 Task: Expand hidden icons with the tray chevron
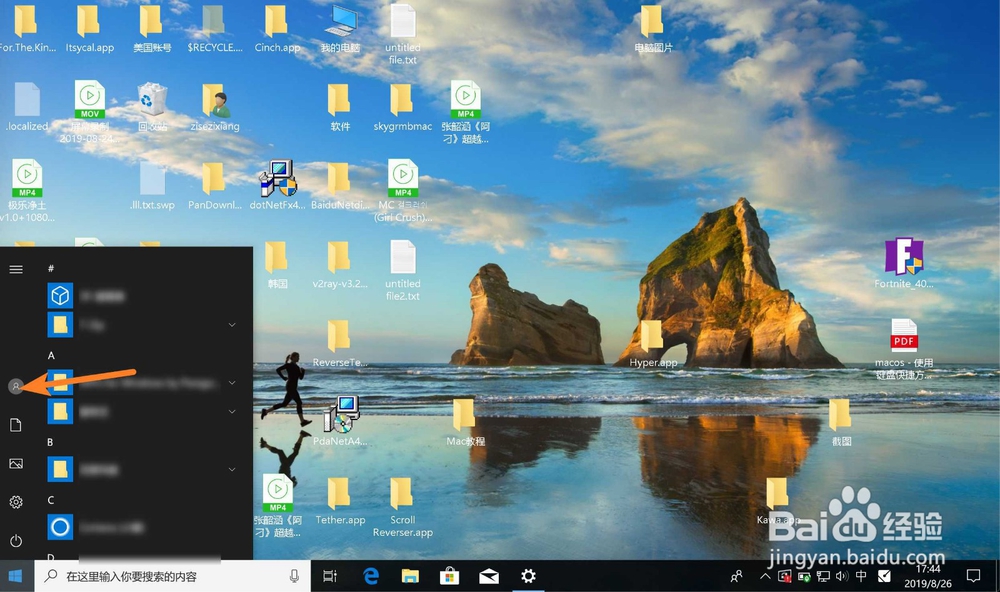(x=764, y=576)
